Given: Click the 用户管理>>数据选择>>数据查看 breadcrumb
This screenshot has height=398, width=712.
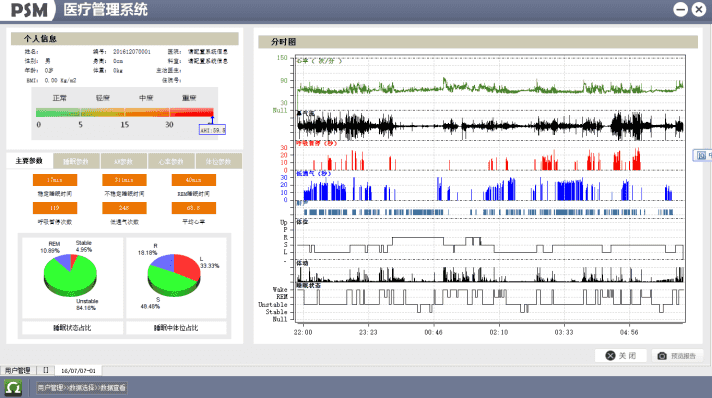Looking at the screenshot, I should [x=81, y=388].
